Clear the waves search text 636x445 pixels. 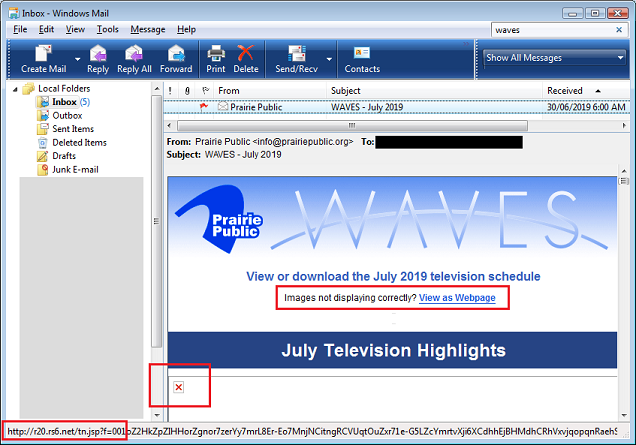click(x=619, y=30)
